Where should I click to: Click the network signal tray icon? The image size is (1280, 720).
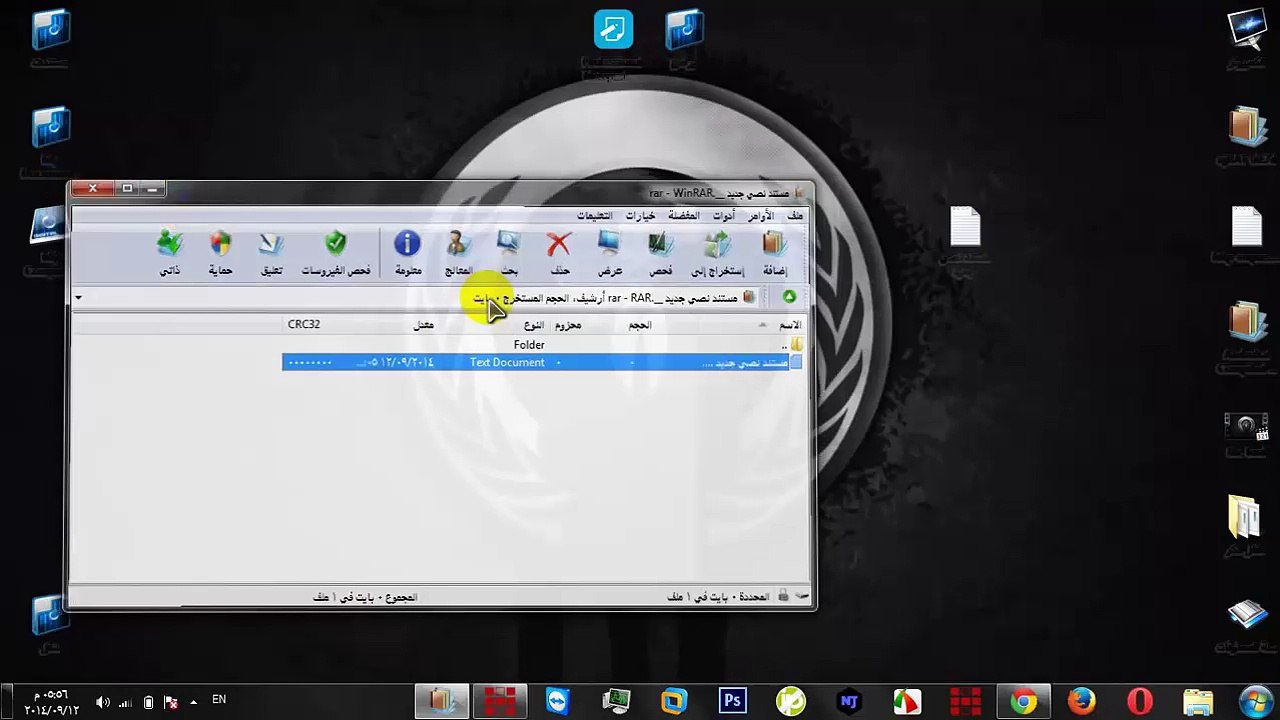point(125,702)
